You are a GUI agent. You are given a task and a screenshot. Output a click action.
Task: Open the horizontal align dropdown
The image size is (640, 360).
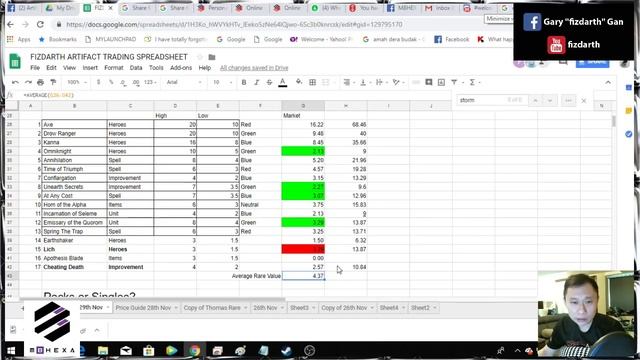pyautogui.click(x=349, y=82)
